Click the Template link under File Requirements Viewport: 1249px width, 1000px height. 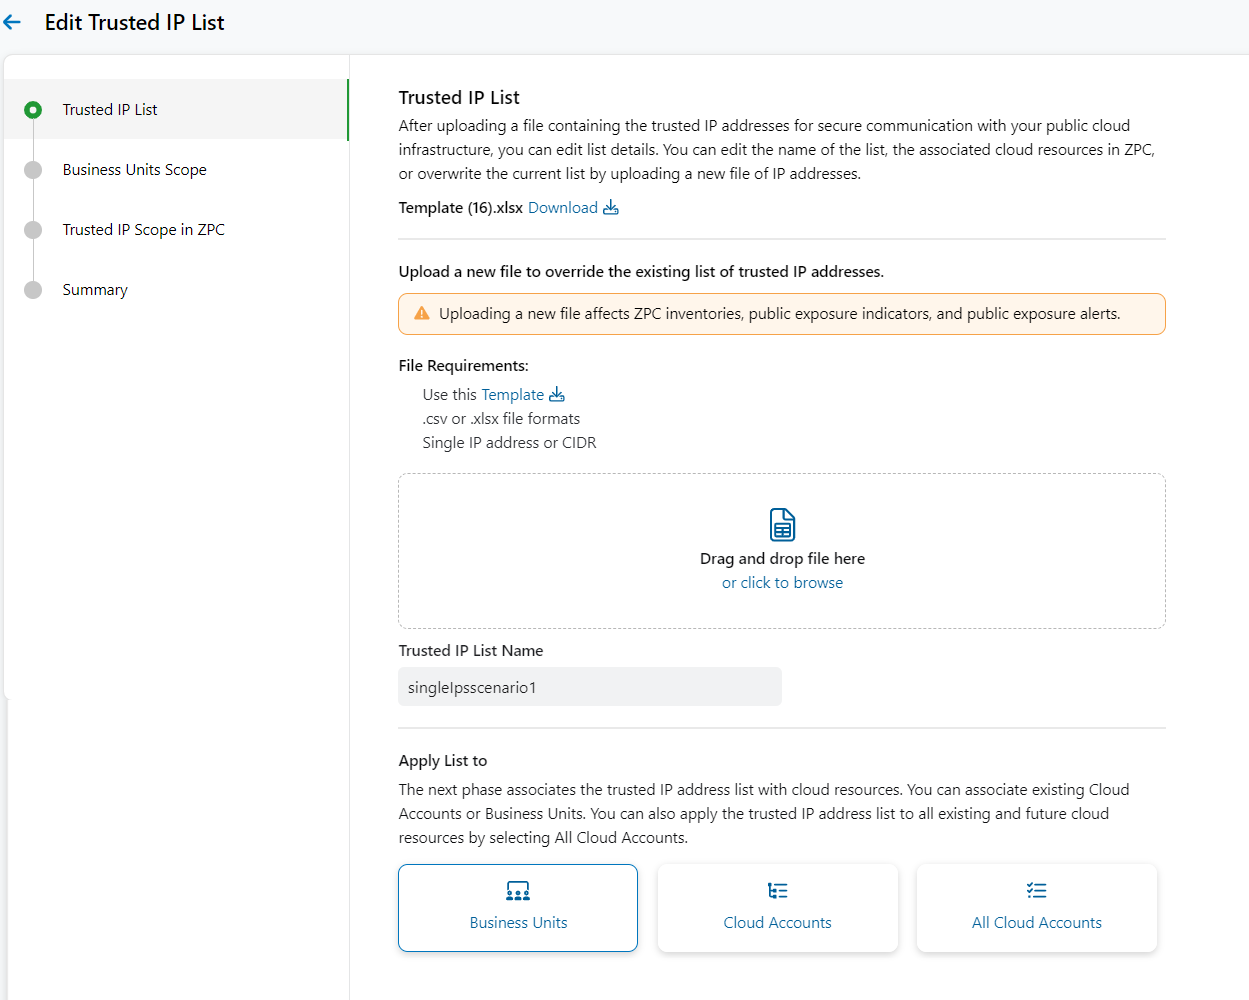coord(511,394)
